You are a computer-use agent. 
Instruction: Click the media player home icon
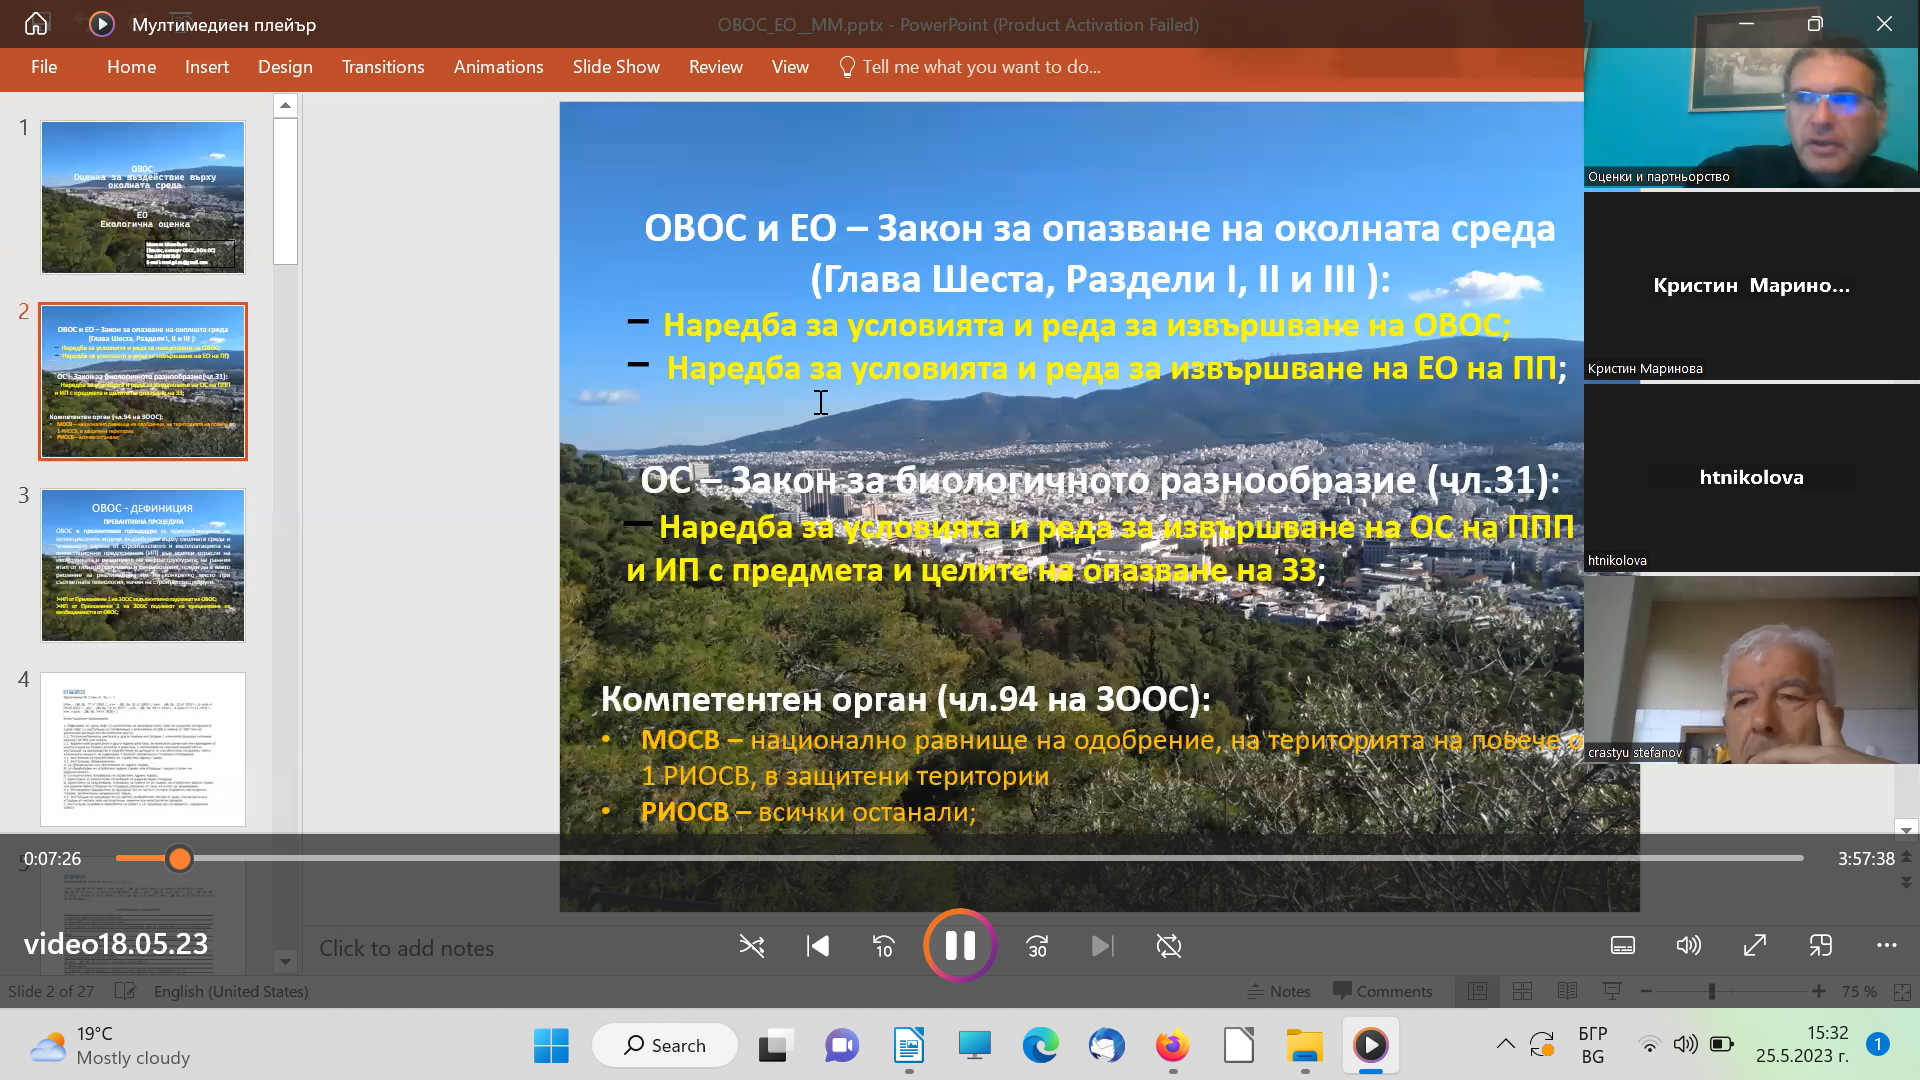click(36, 24)
